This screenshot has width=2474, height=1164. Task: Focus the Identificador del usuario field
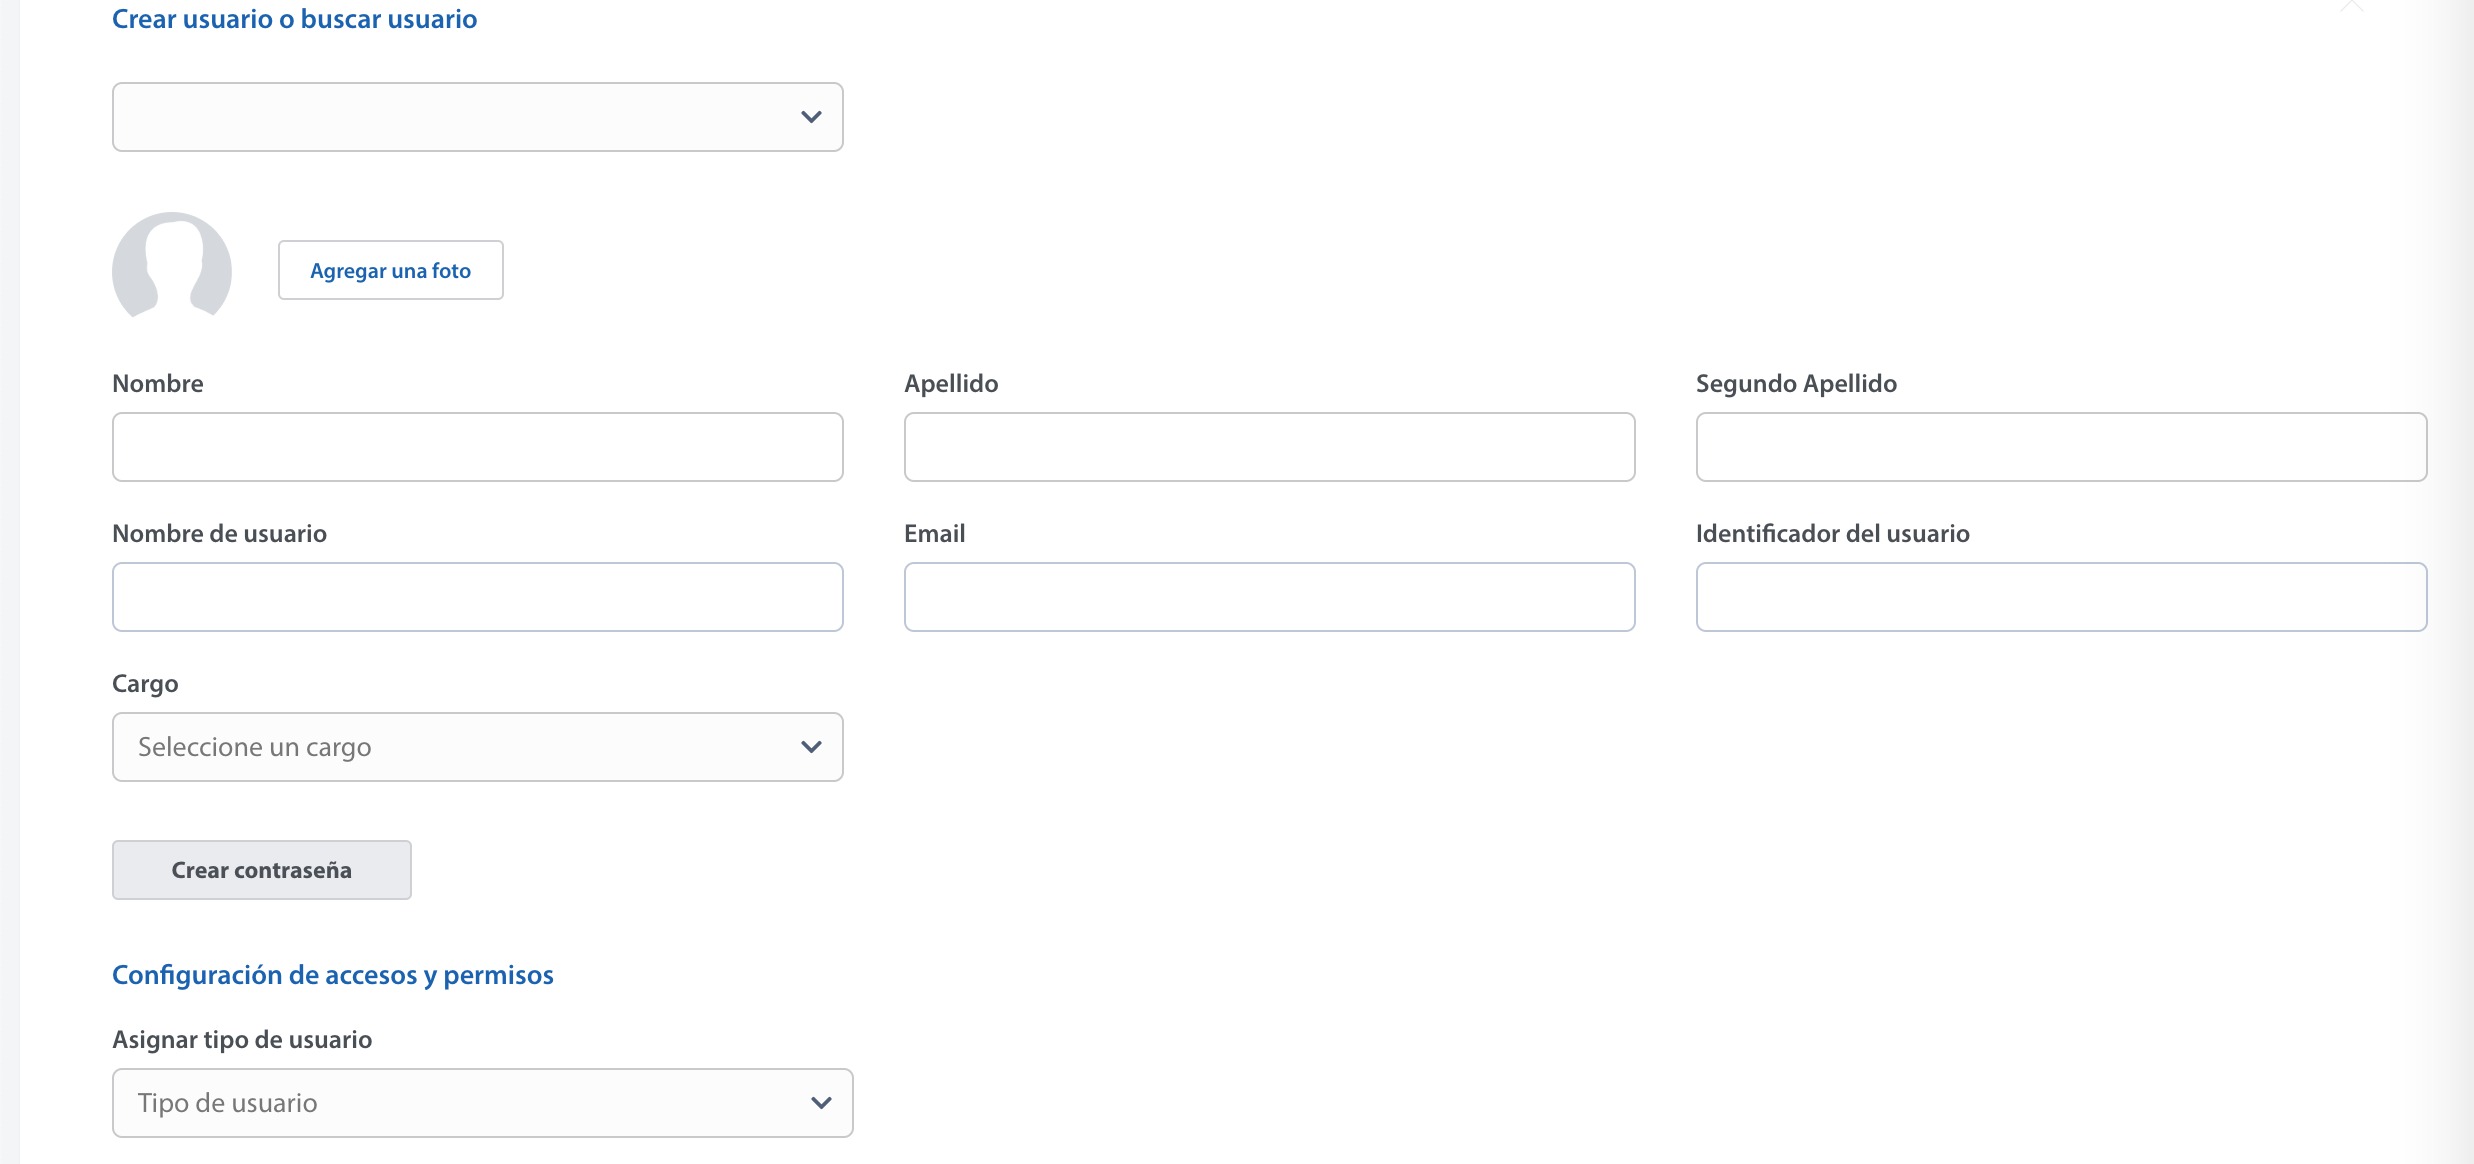point(2061,597)
